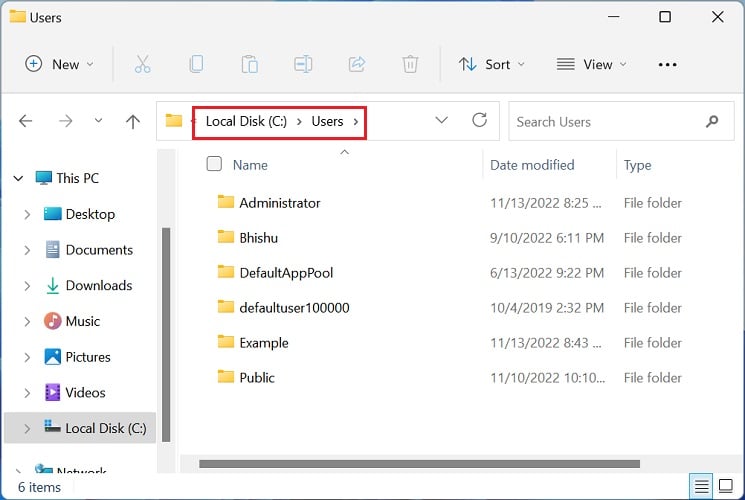Click the 6/13/2022 9:22 PM date
Screen dimensions: 745x500
coord(547,273)
